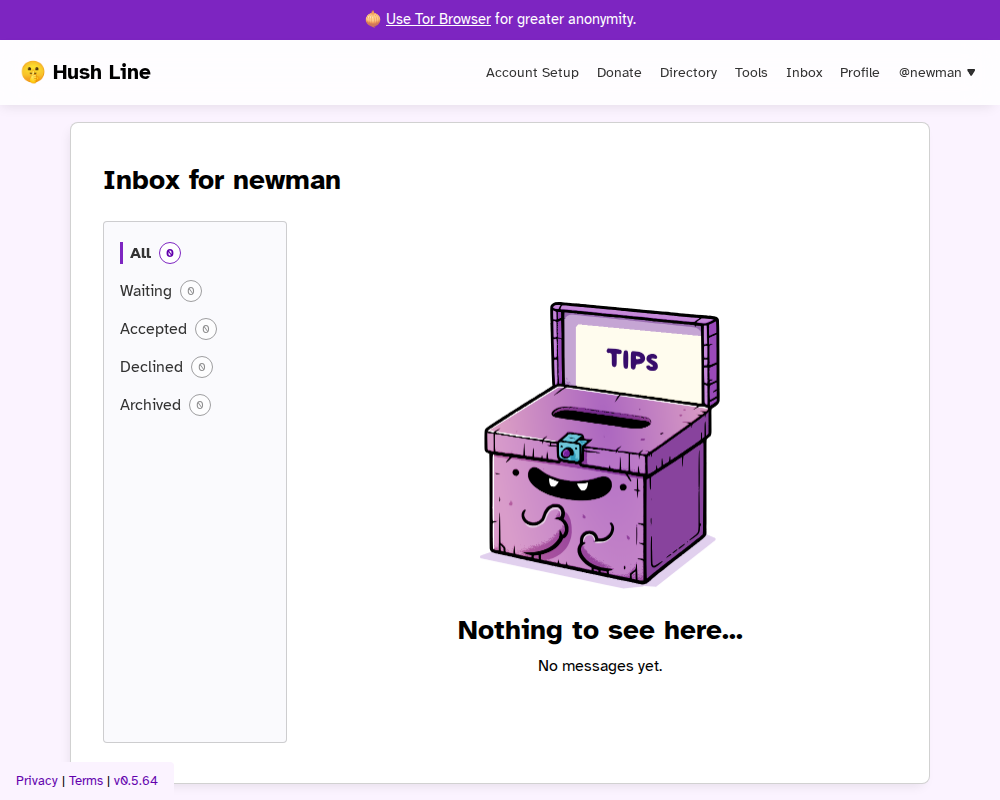Click the Declined count badge
1000x800 pixels.
202,367
